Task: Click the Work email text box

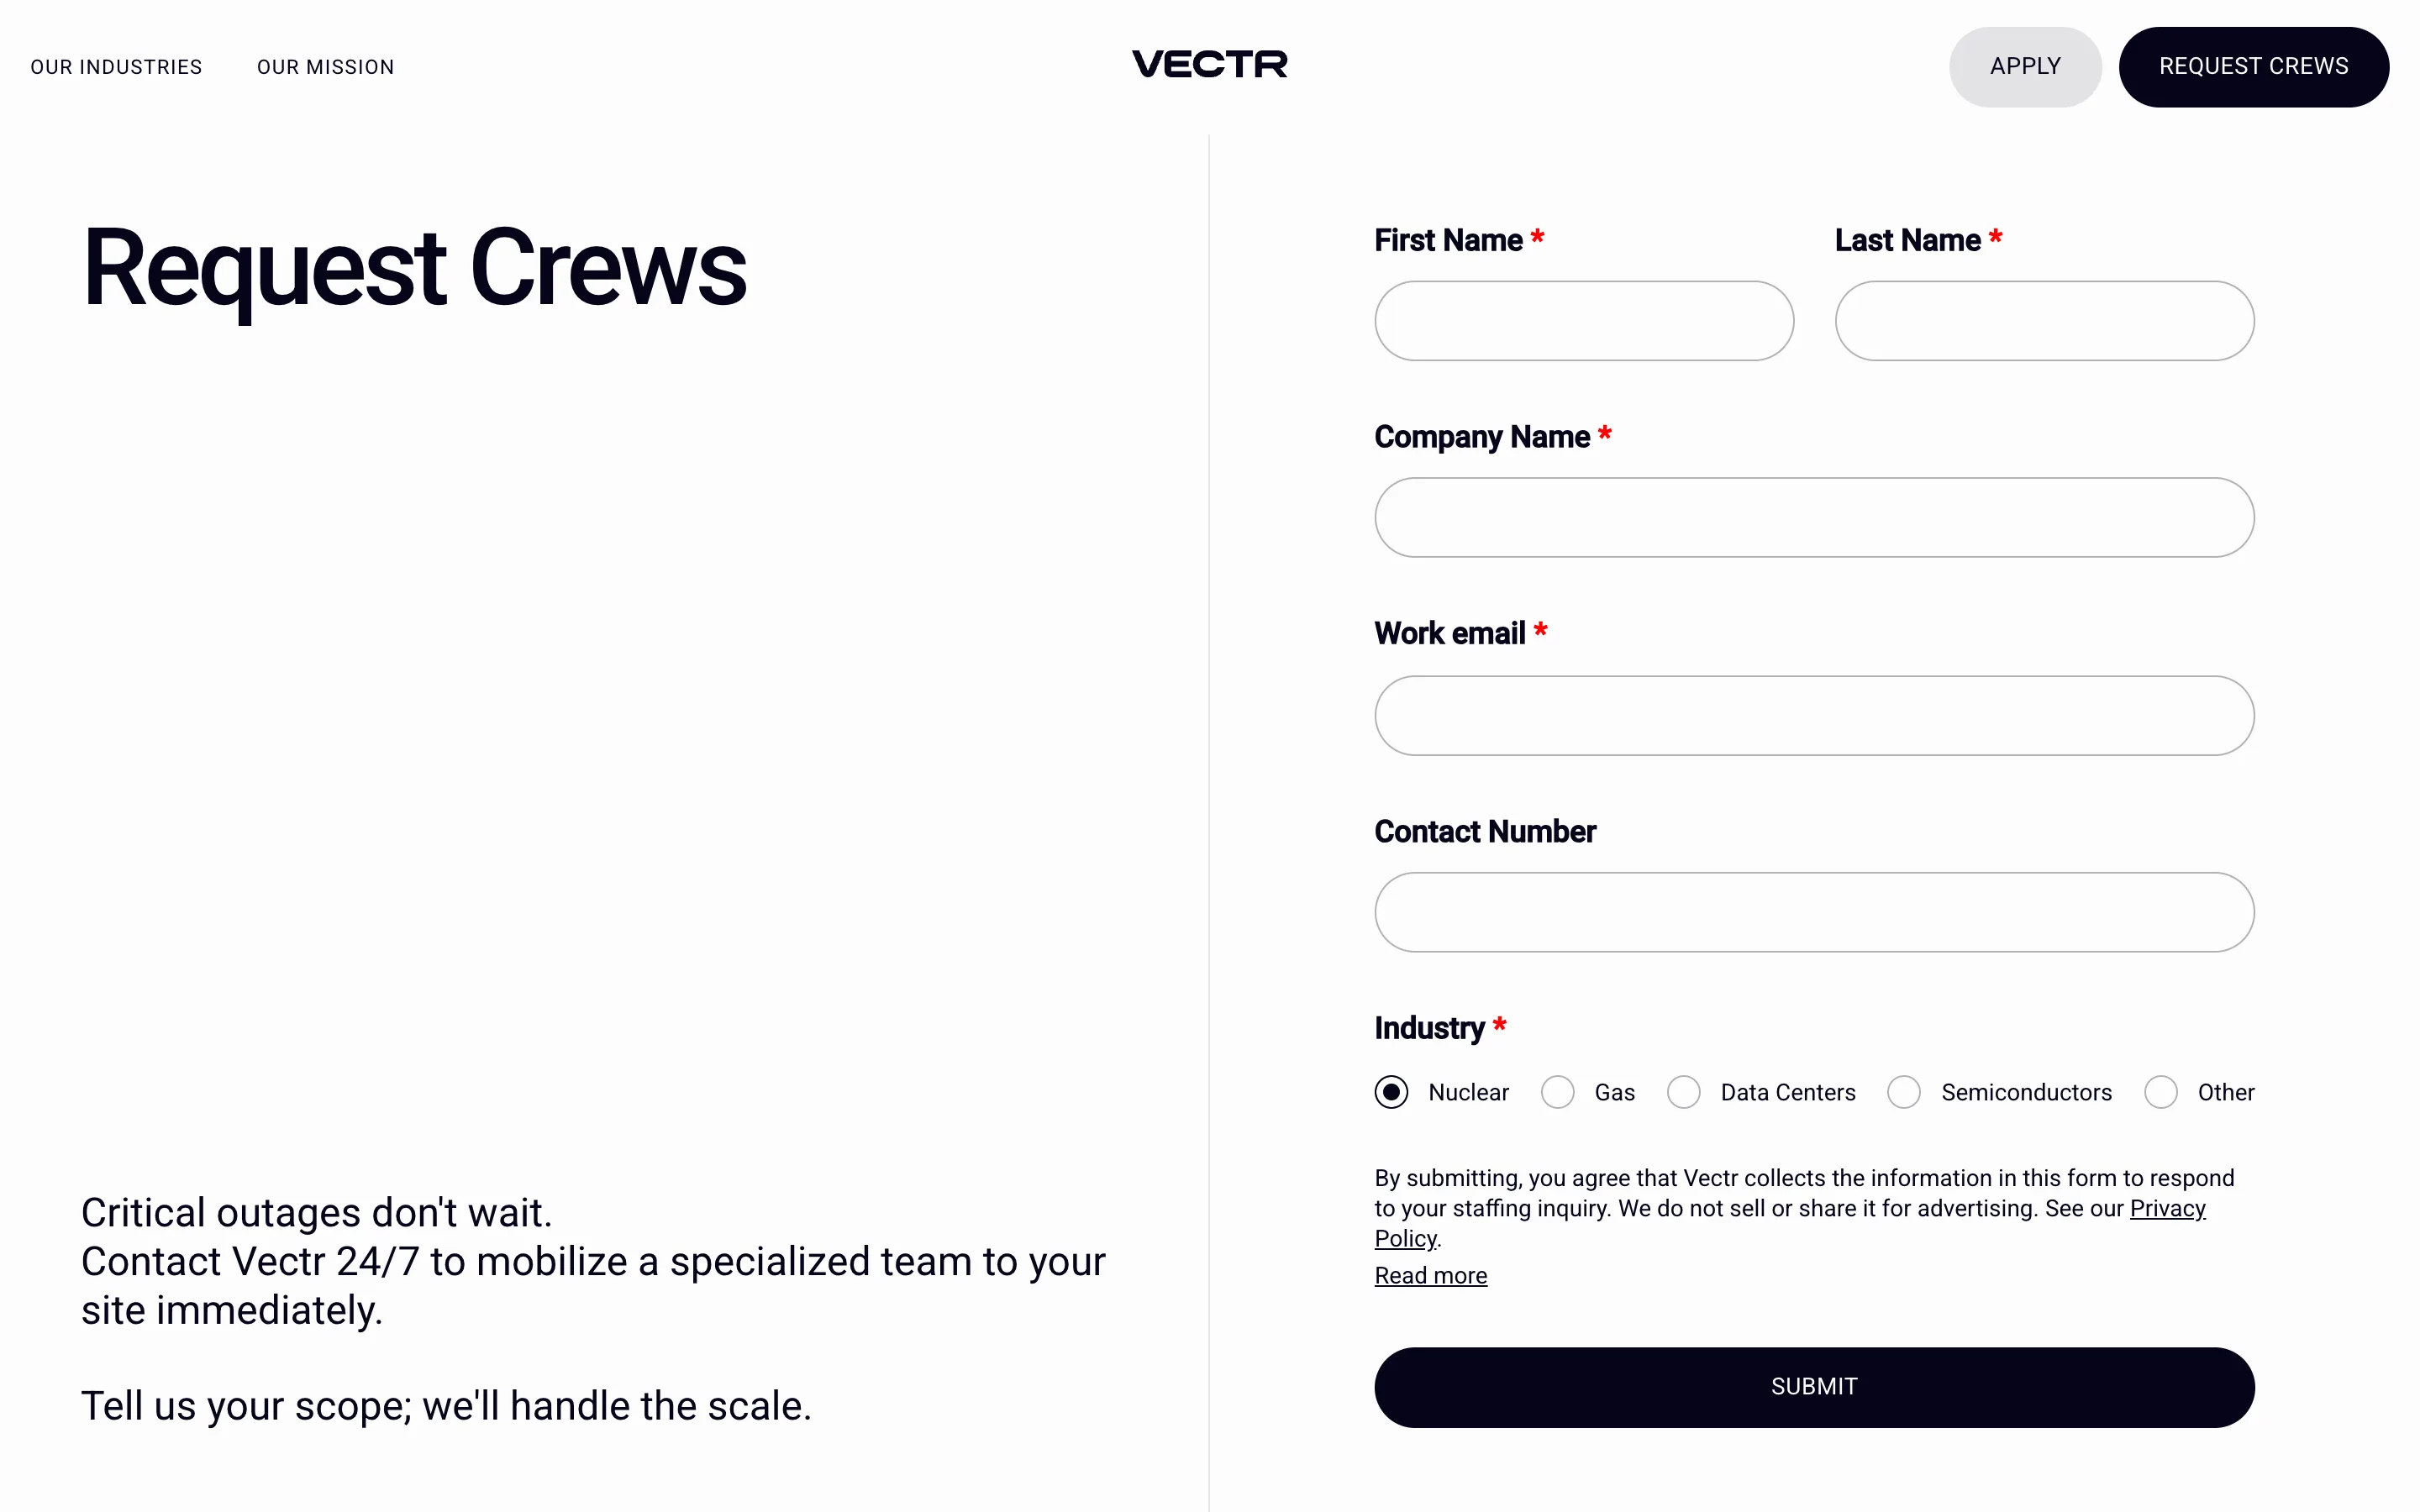Action: click(x=1814, y=716)
